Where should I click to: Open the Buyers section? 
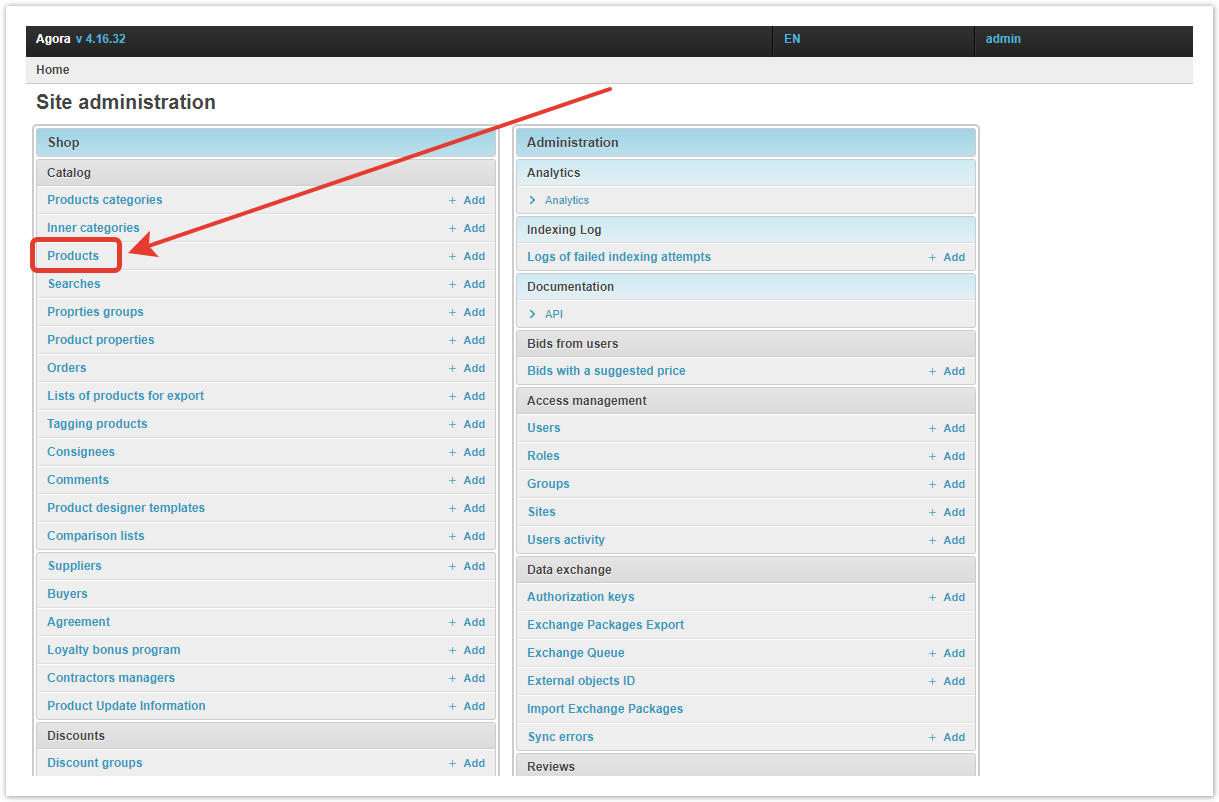click(67, 594)
